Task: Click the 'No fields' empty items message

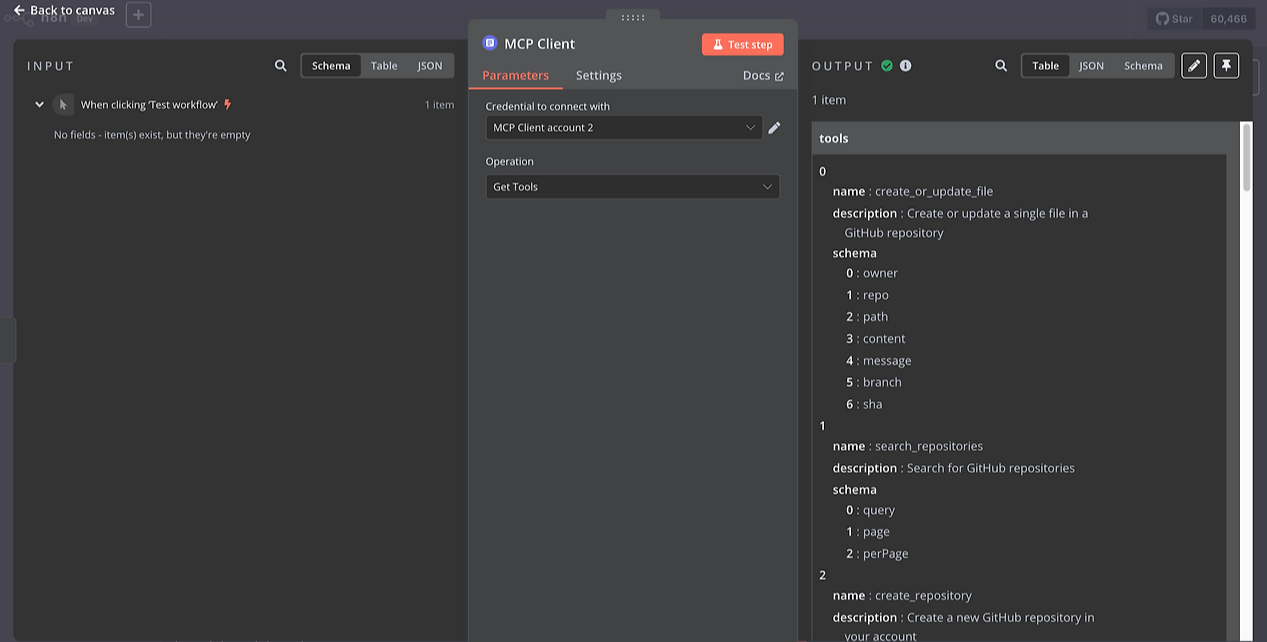Action: 152,135
